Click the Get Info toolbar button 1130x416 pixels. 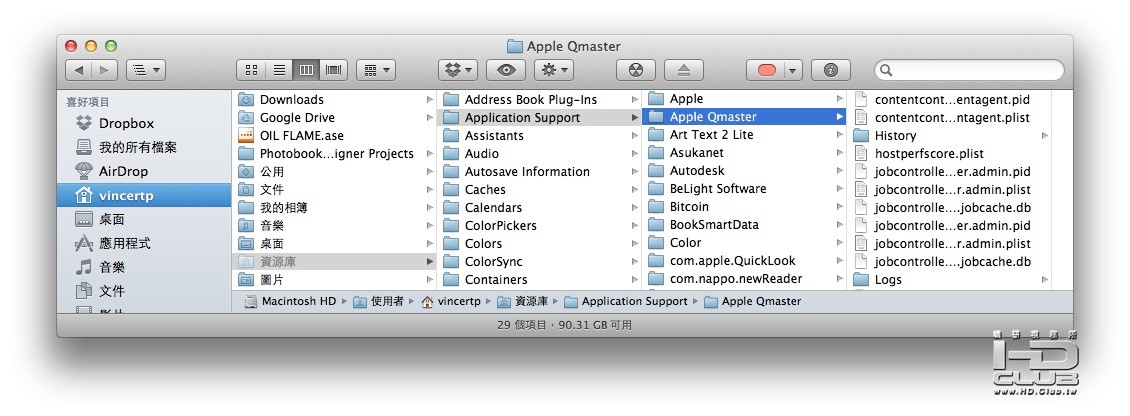[831, 70]
